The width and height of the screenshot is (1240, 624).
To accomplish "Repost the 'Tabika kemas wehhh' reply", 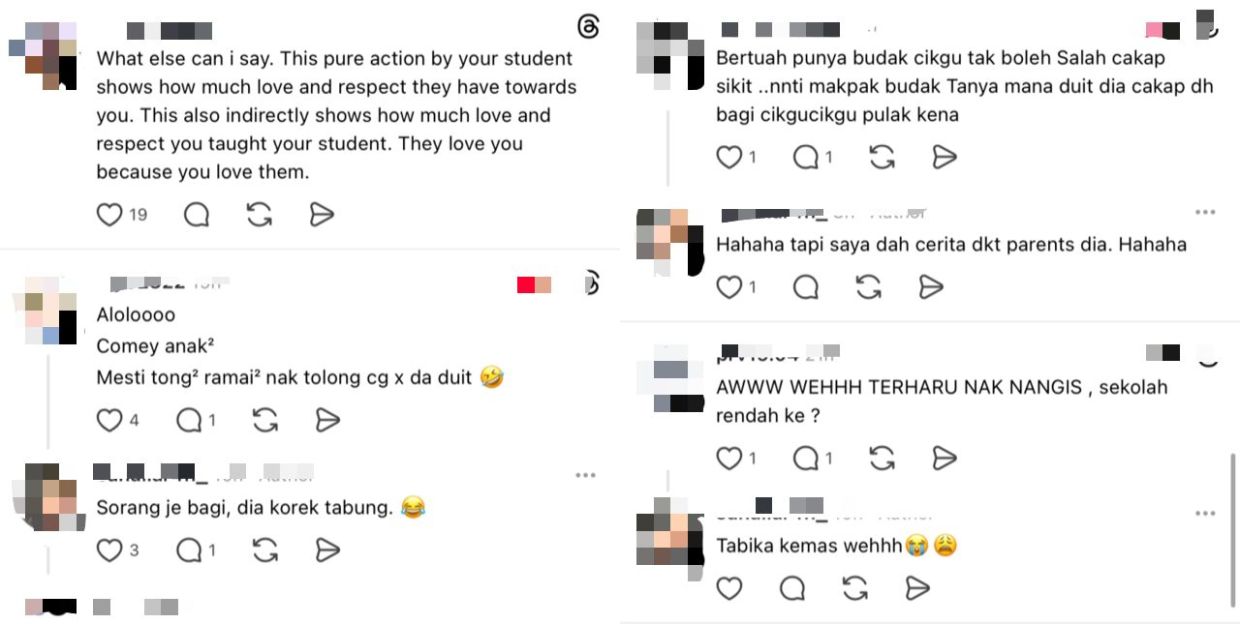I will [x=855, y=589].
